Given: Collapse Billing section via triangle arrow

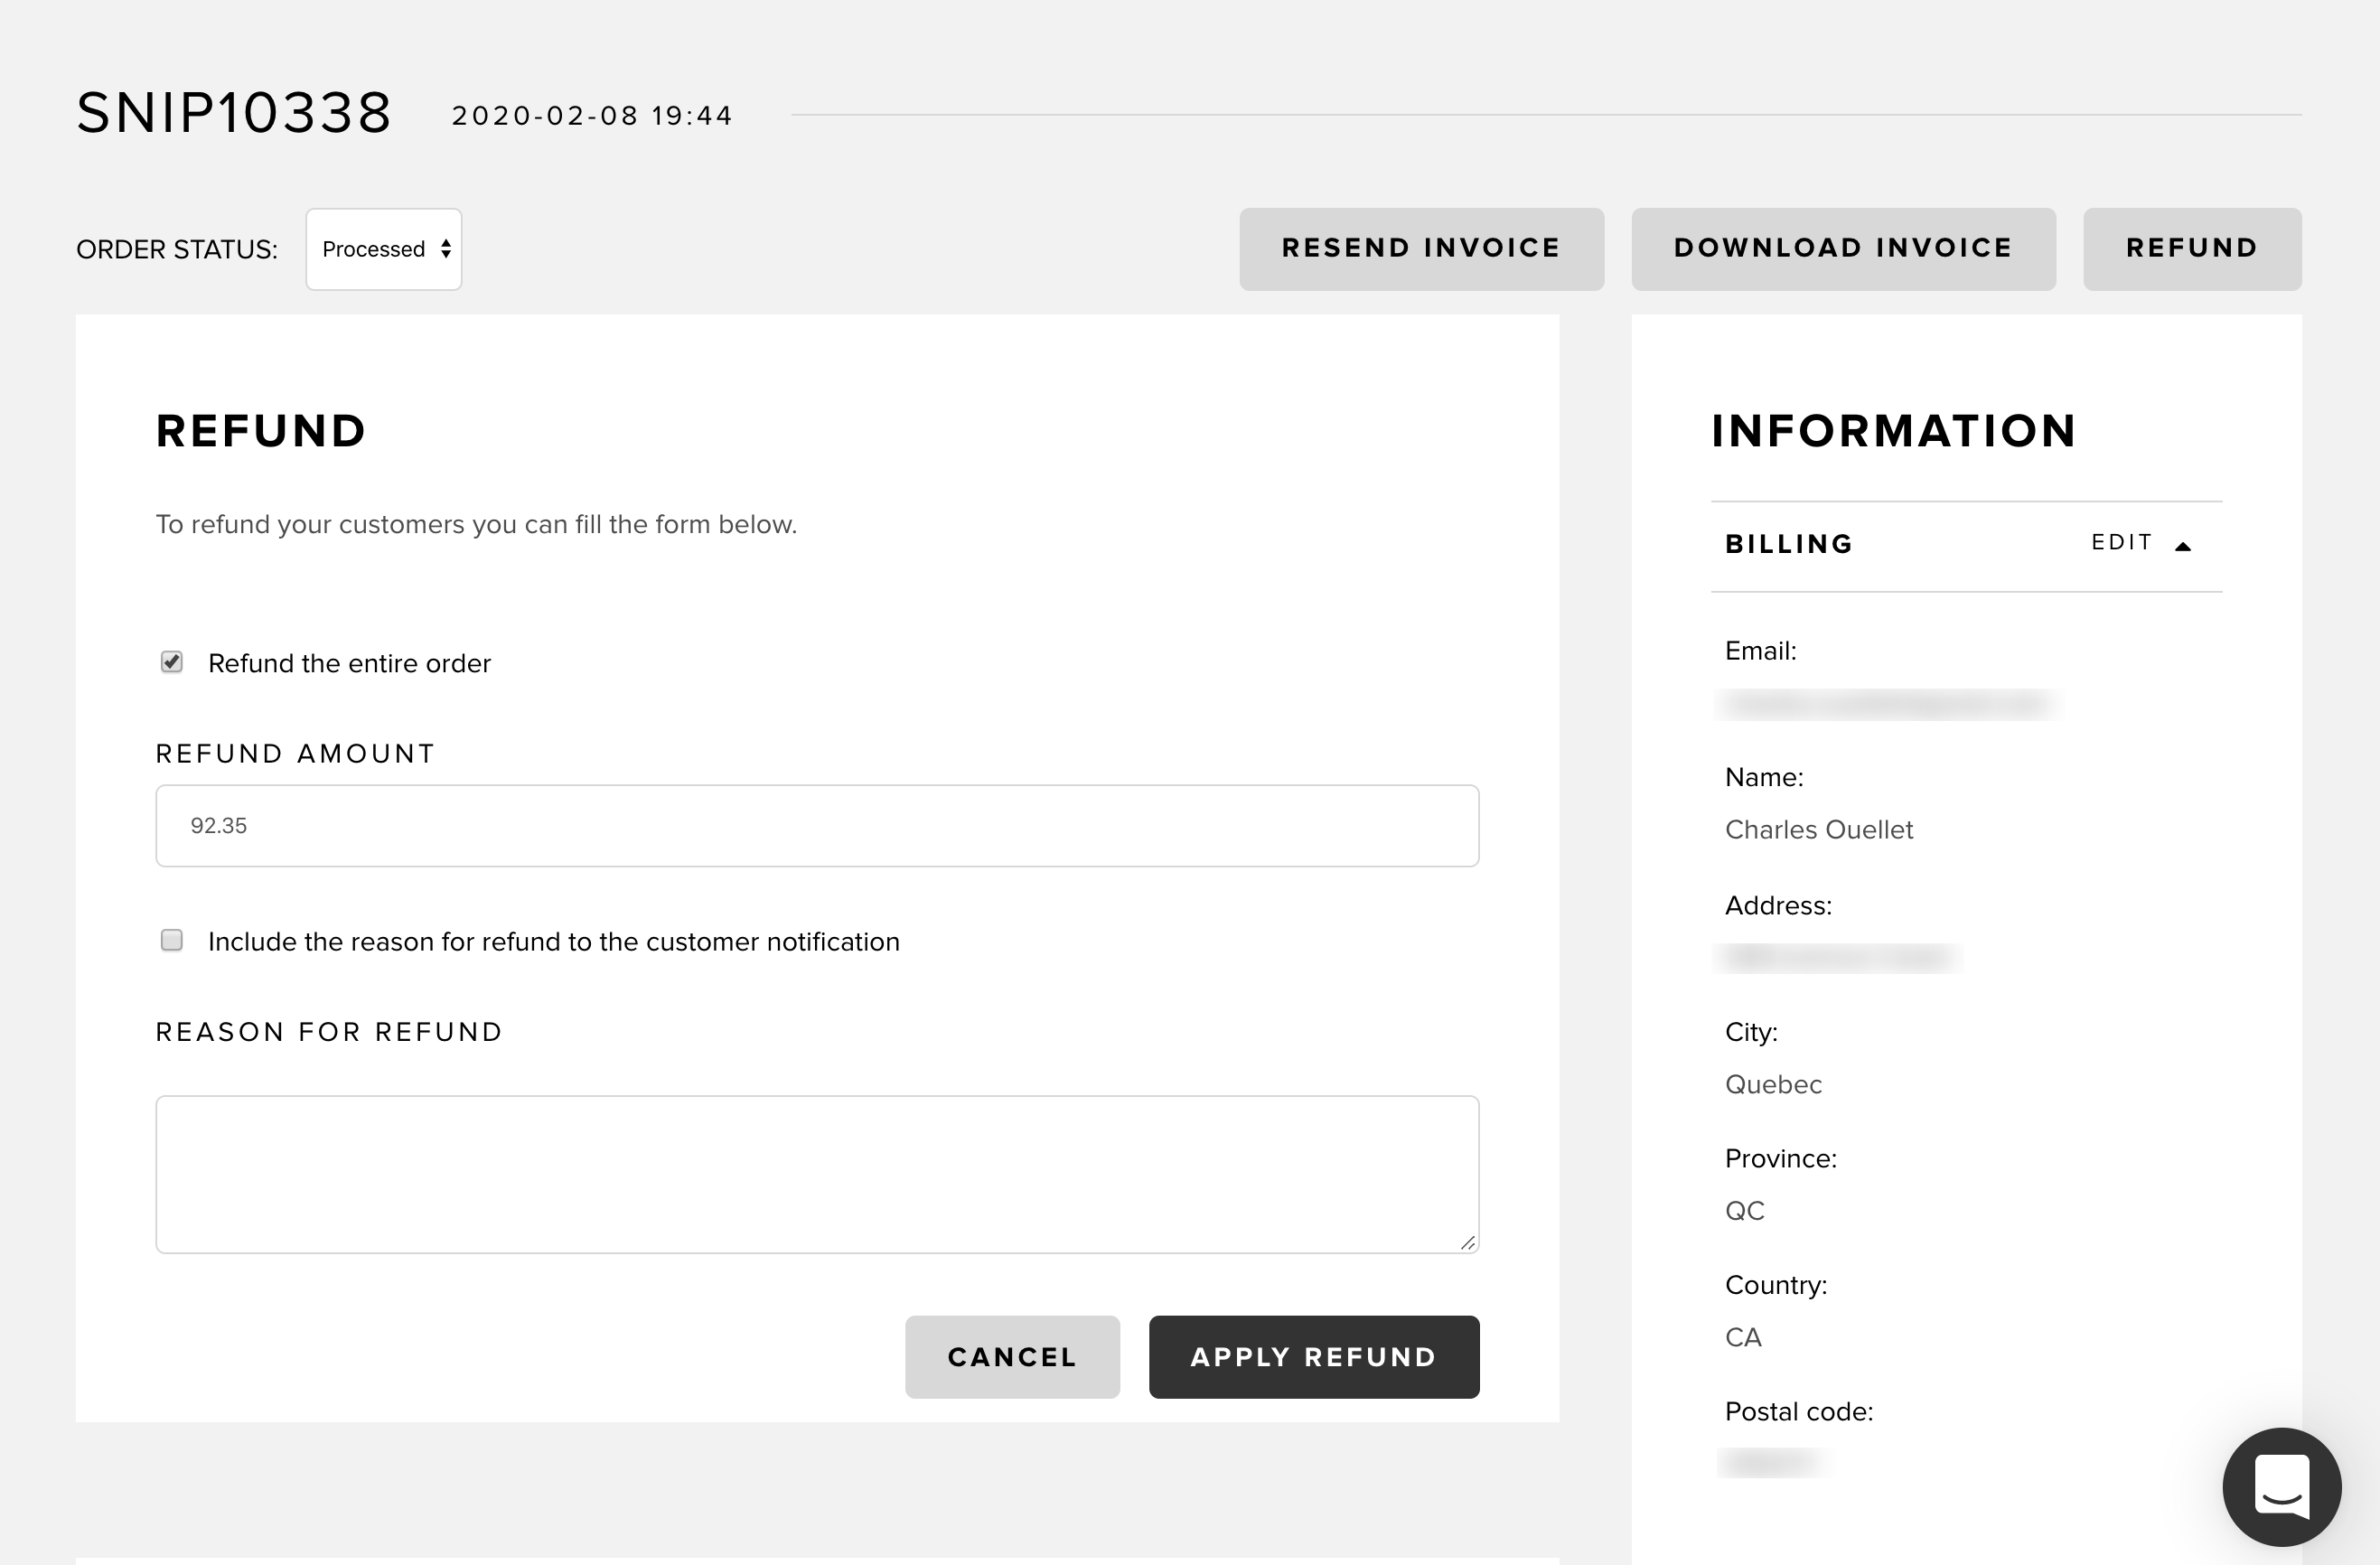Looking at the screenshot, I should (2183, 546).
